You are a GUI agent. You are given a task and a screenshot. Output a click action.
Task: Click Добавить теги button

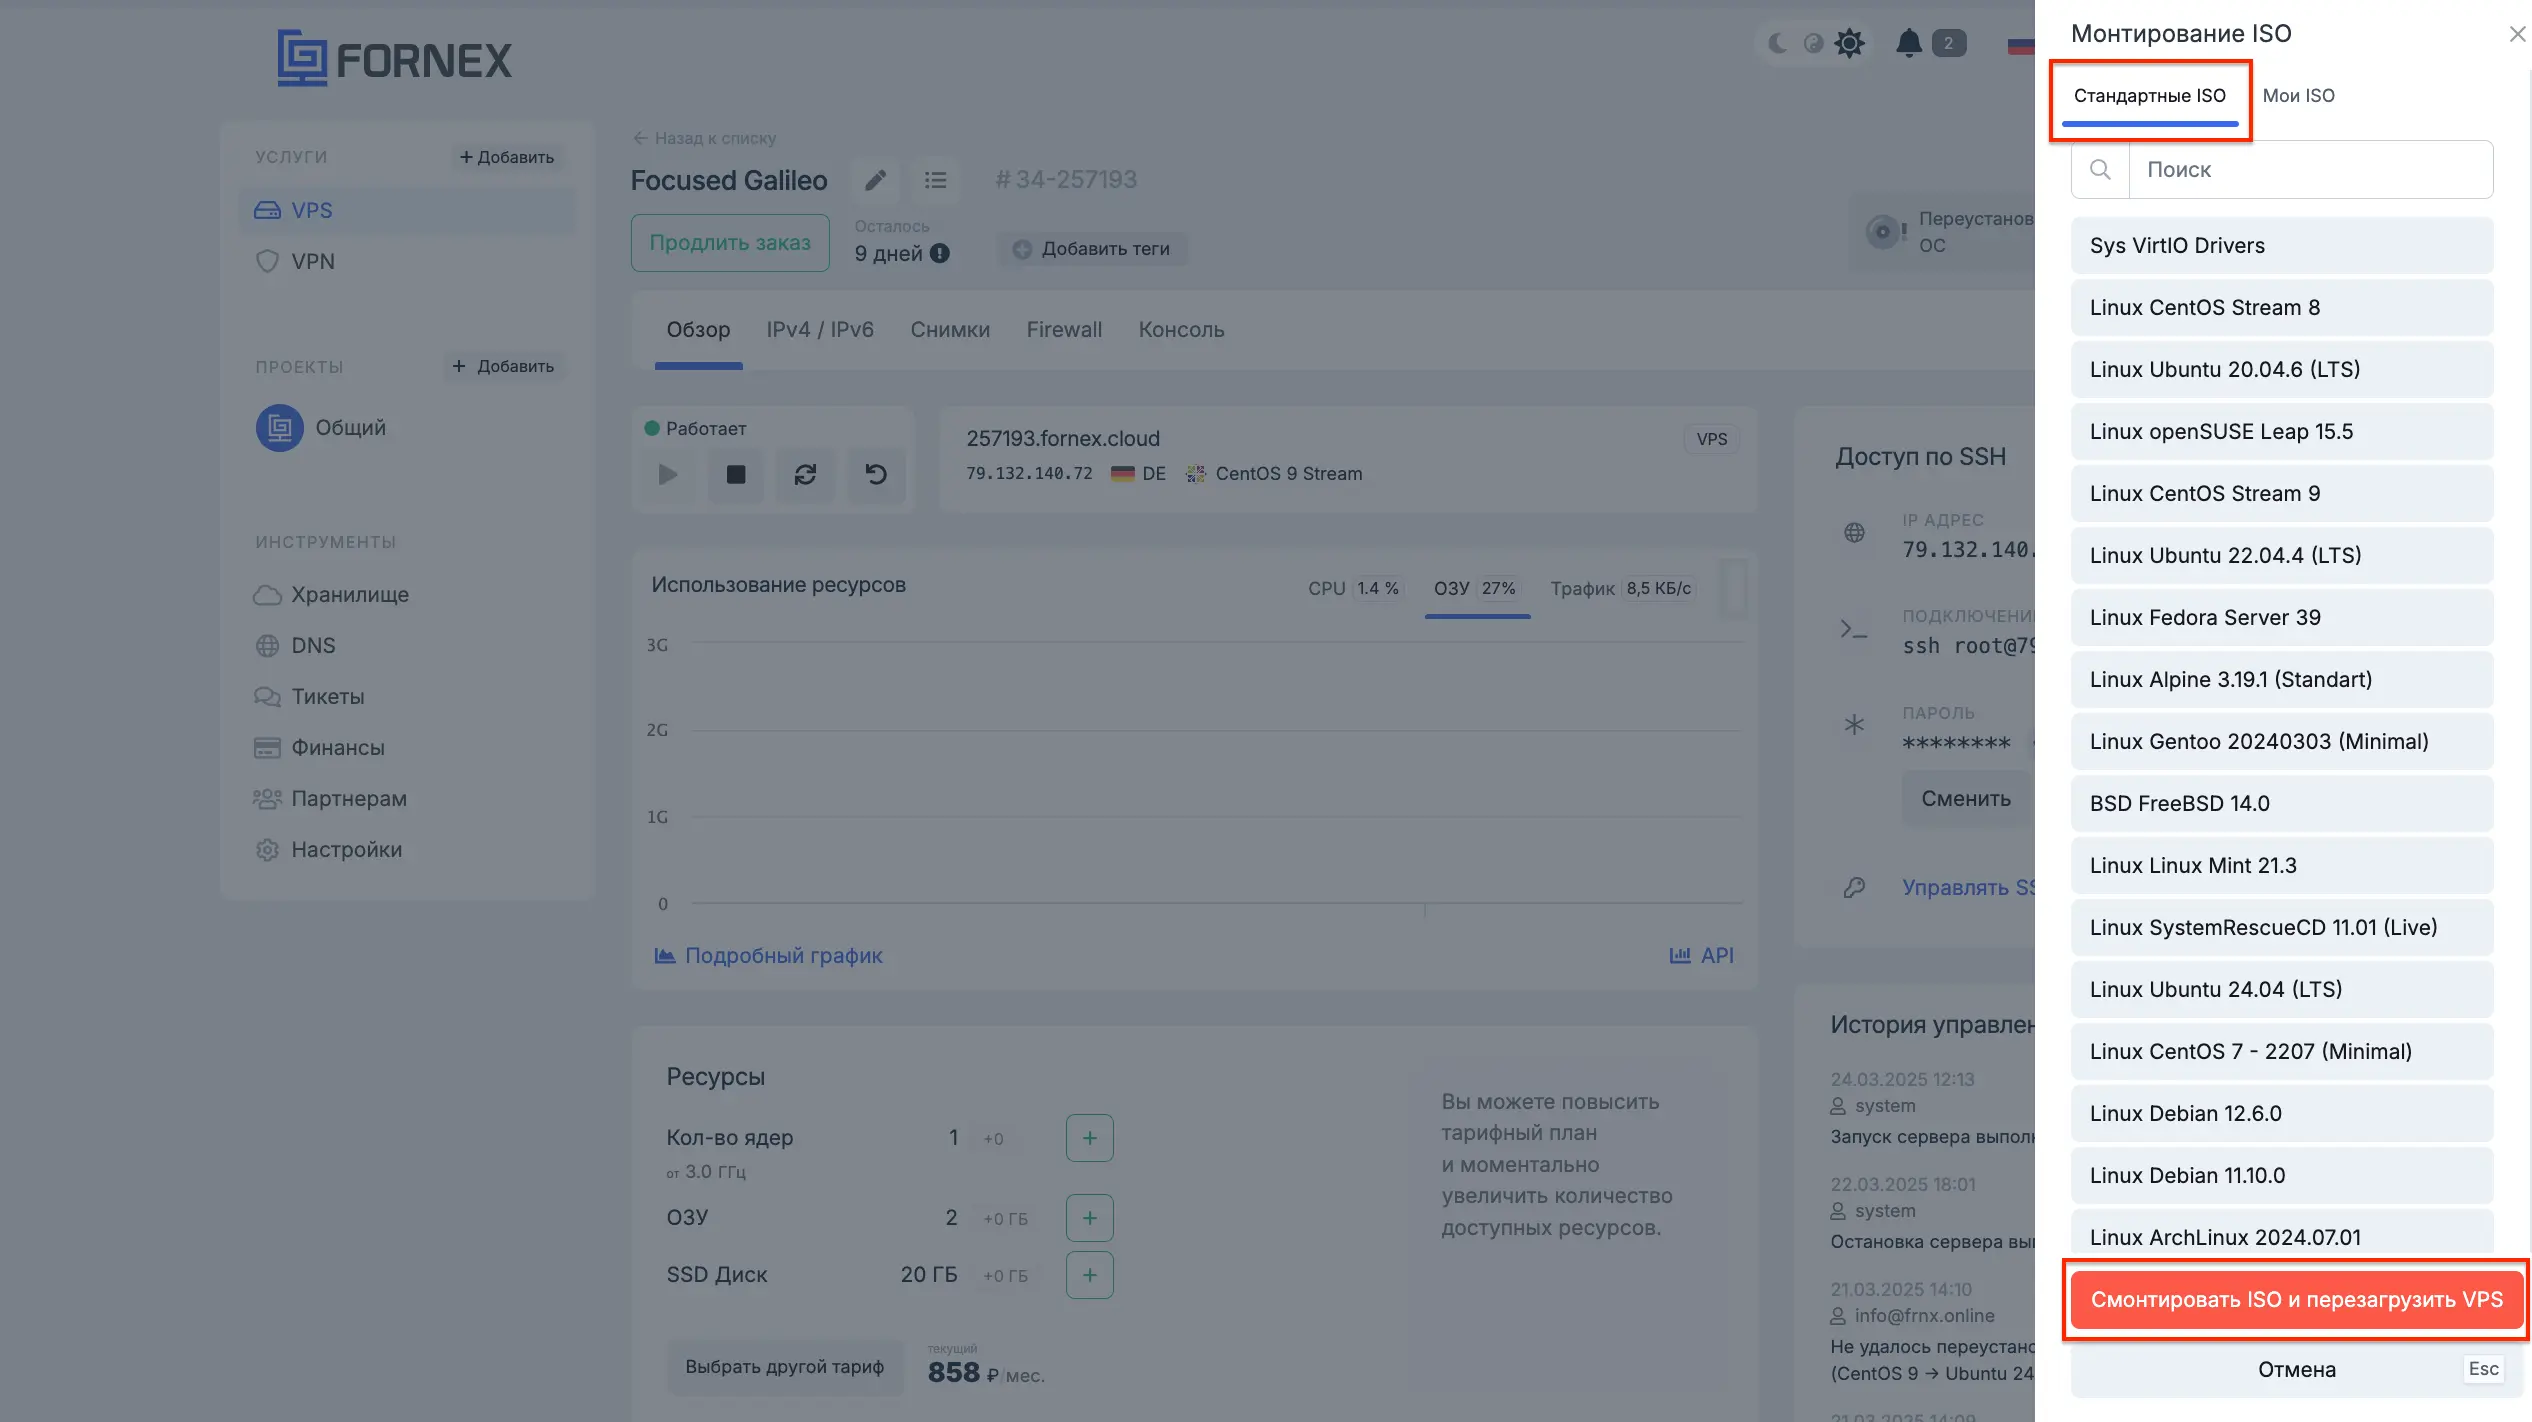[x=1092, y=249]
